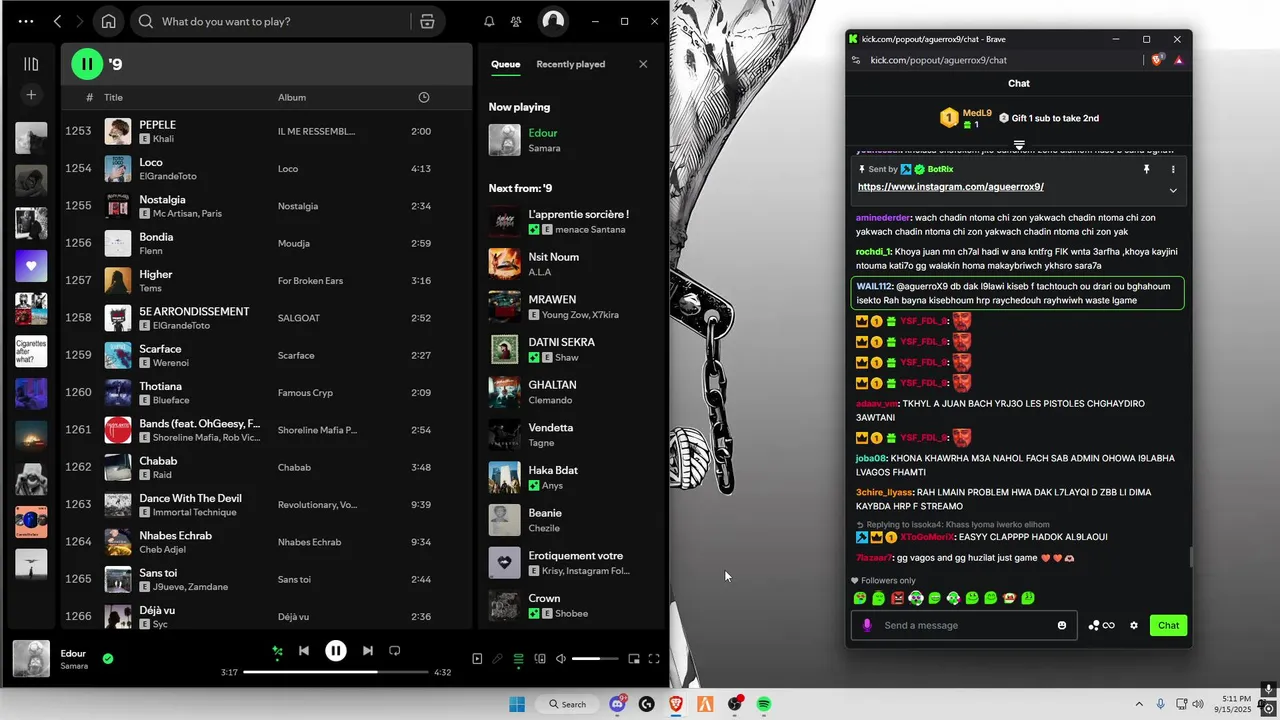The height and width of the screenshot is (720, 1280).
Task: Open the three-dot Spotify menu
Action: click(25, 21)
